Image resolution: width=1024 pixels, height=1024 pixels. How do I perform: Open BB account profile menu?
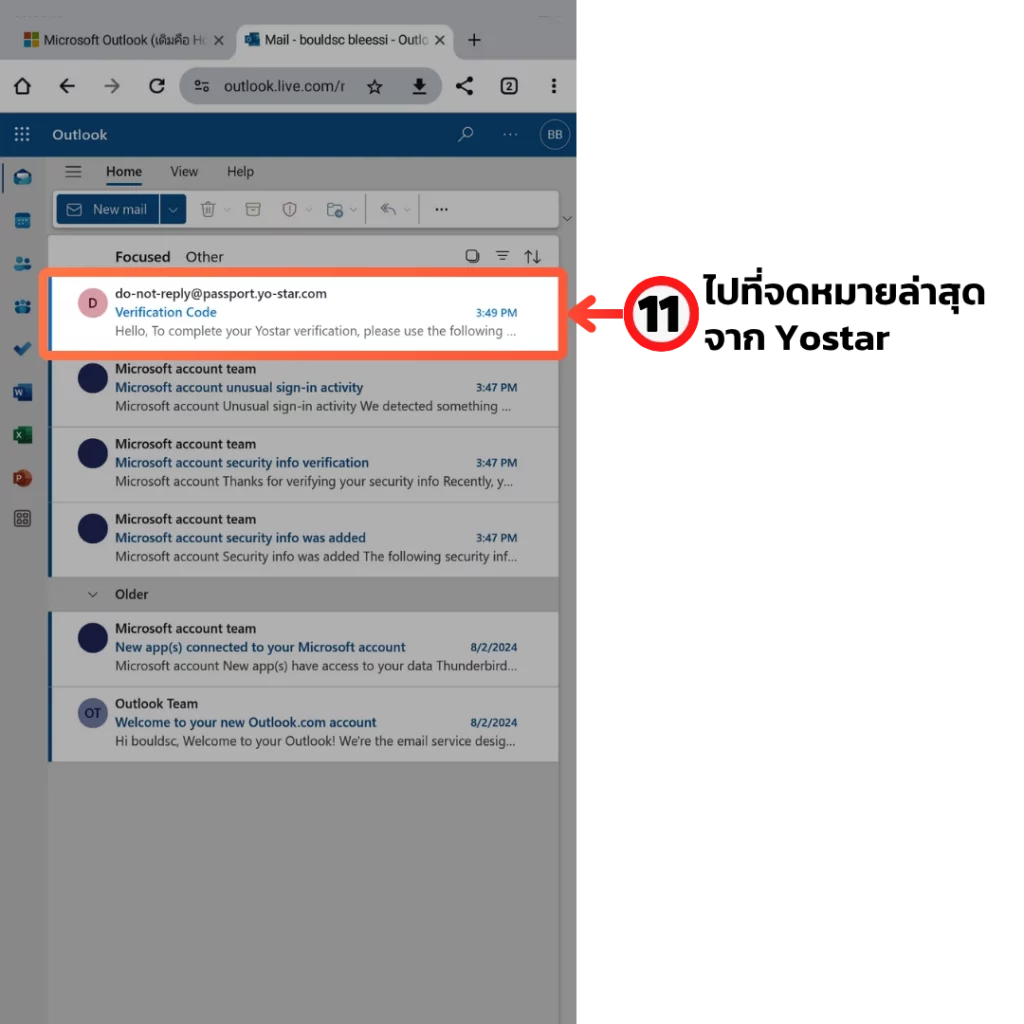click(x=554, y=135)
